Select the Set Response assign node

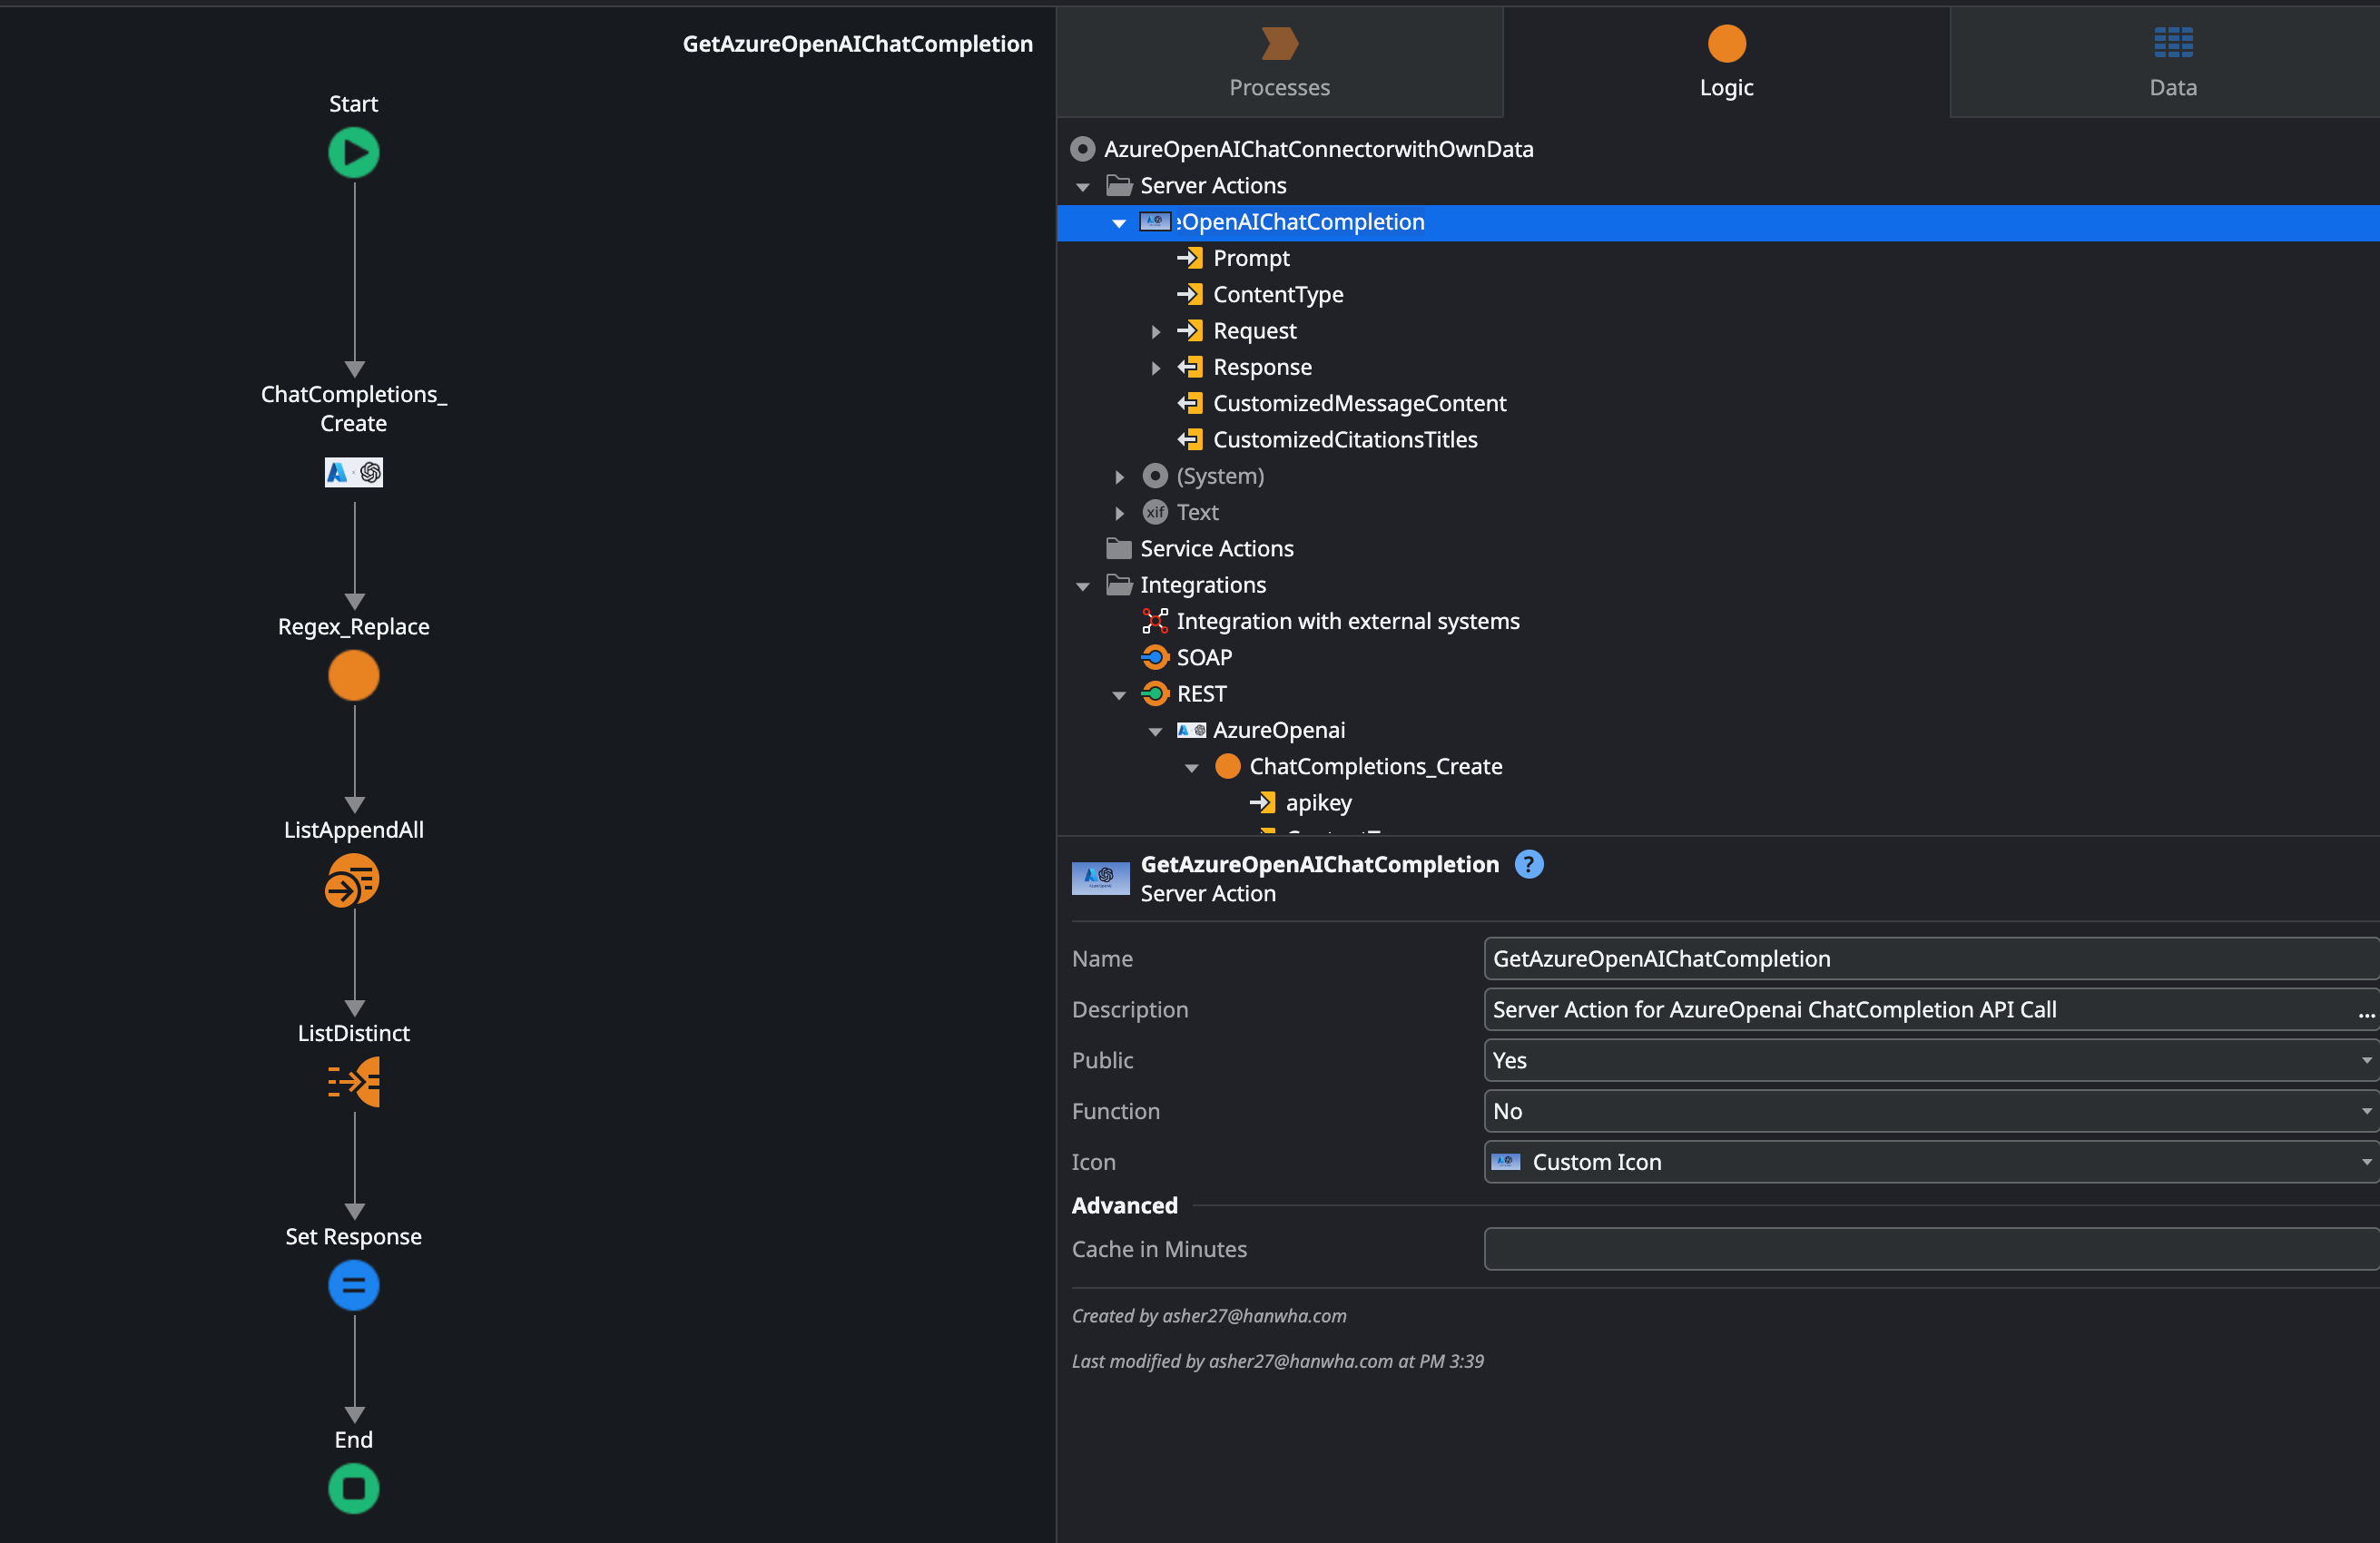pos(354,1286)
